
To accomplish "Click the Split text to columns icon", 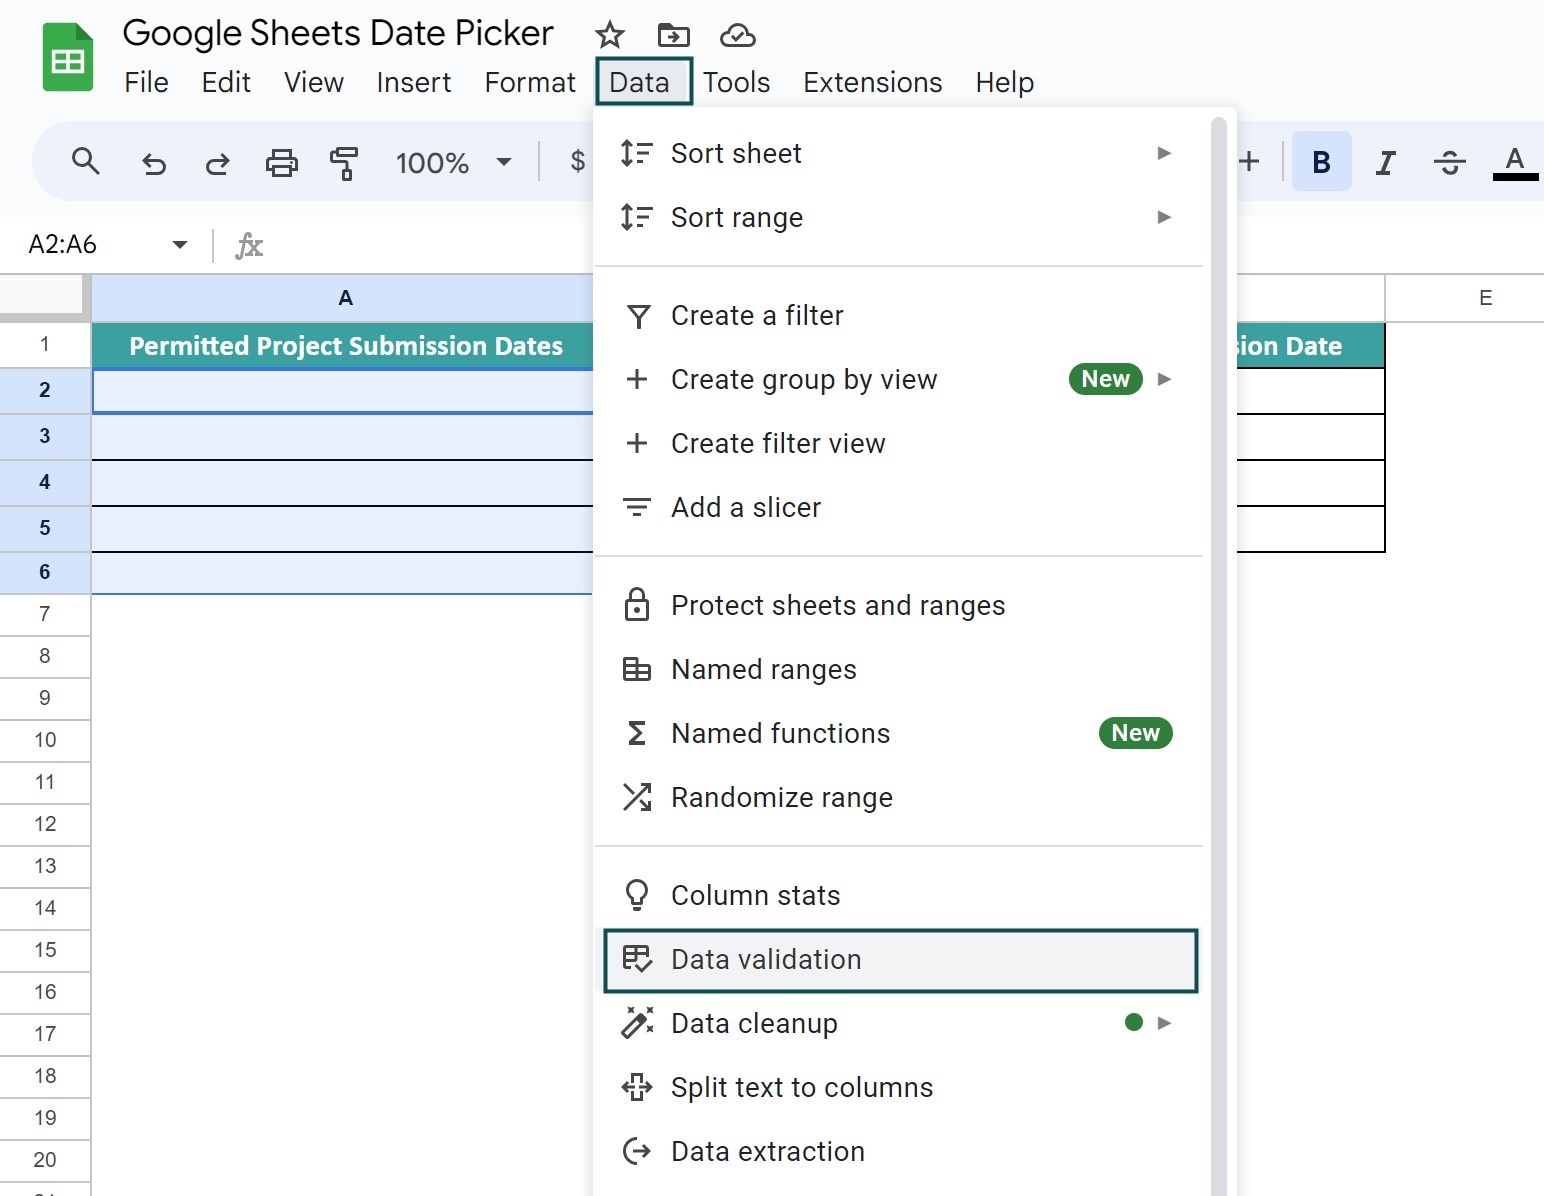I will (x=637, y=1087).
